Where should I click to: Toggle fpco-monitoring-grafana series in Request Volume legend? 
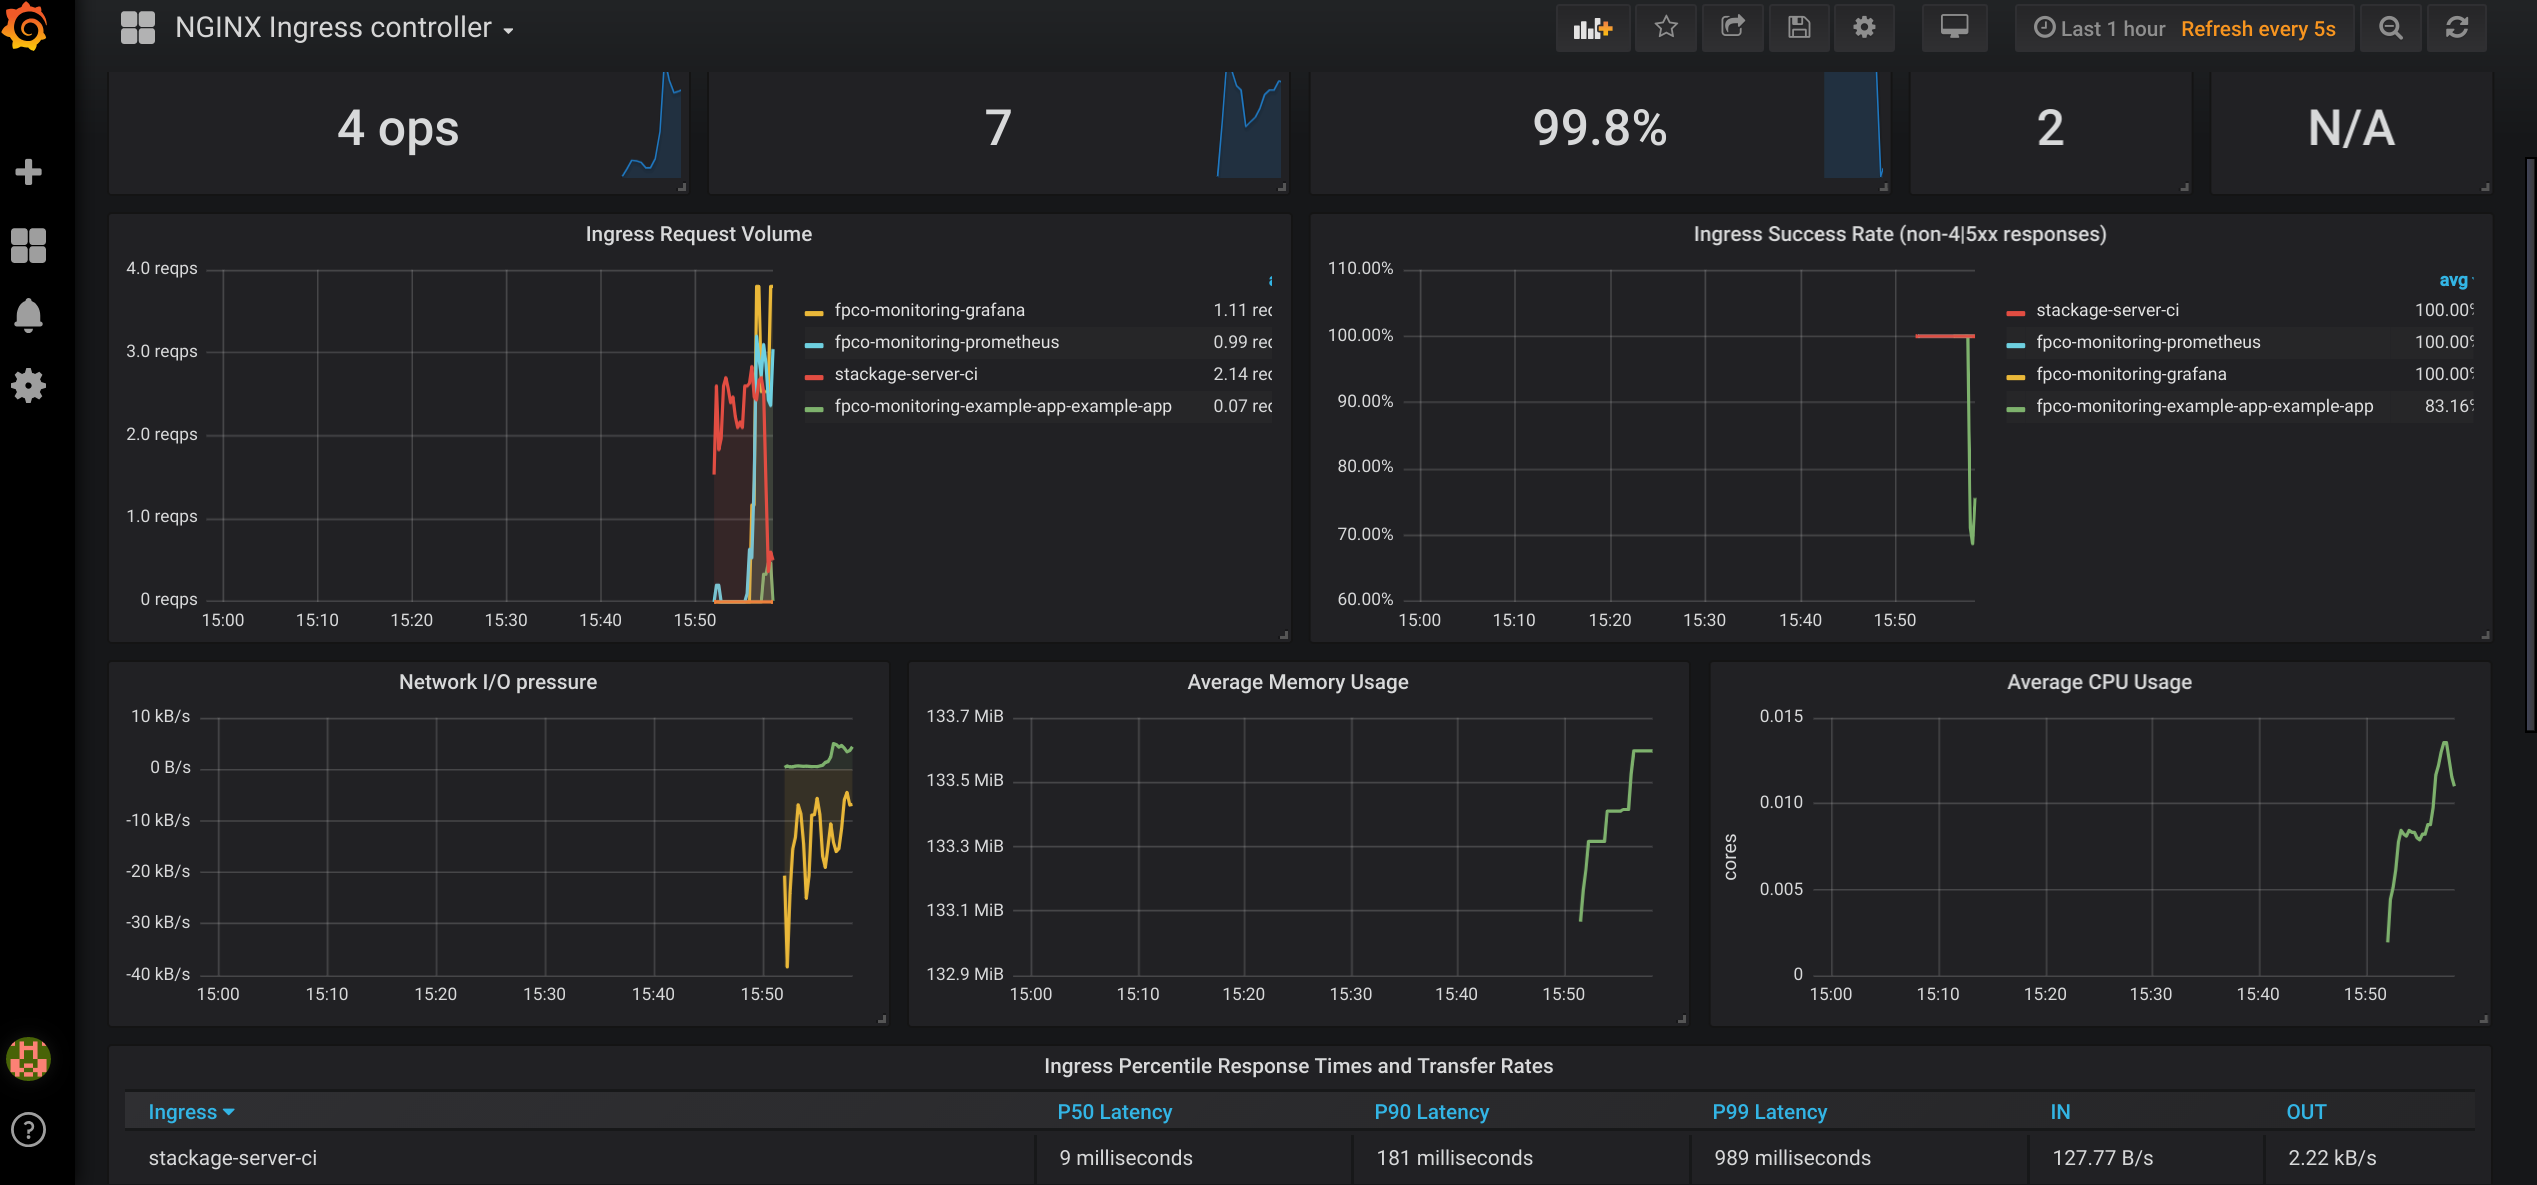point(929,310)
